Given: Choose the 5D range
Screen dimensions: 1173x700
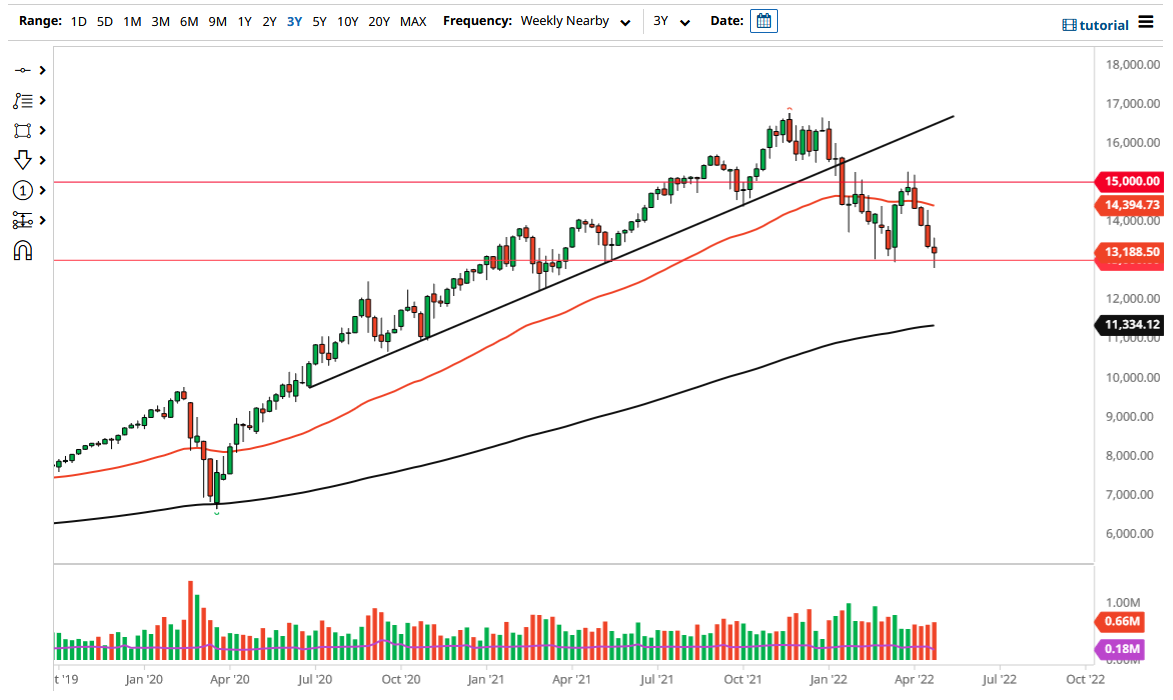Looking at the screenshot, I should tap(105, 21).
